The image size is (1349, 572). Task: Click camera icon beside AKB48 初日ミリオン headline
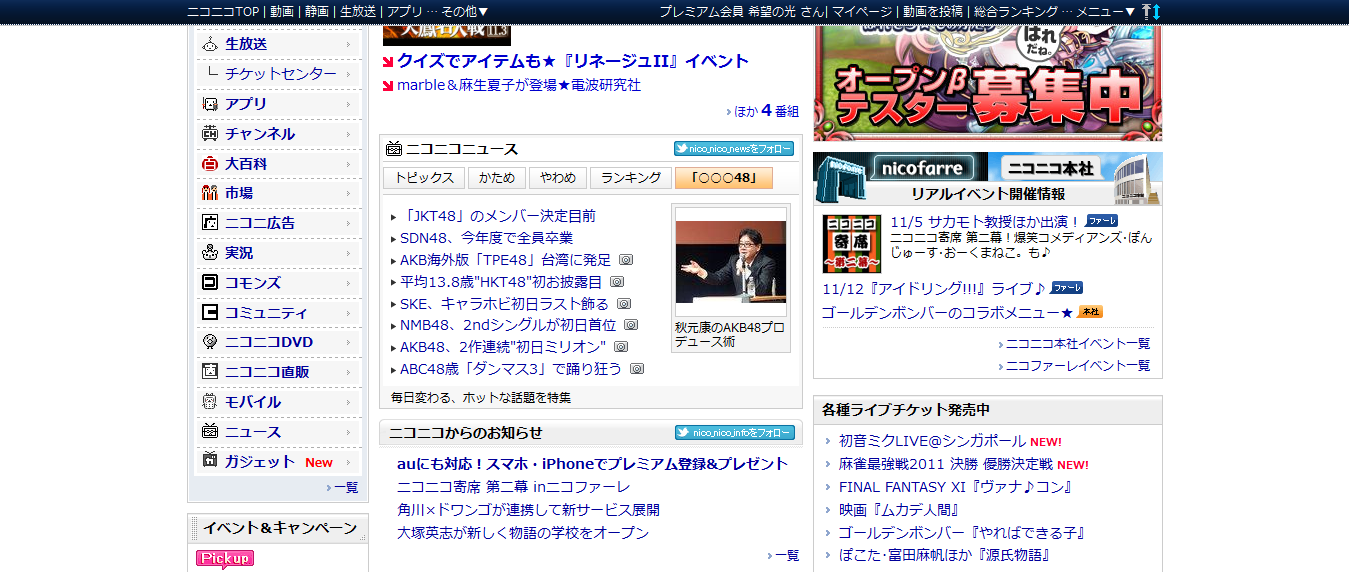621,347
